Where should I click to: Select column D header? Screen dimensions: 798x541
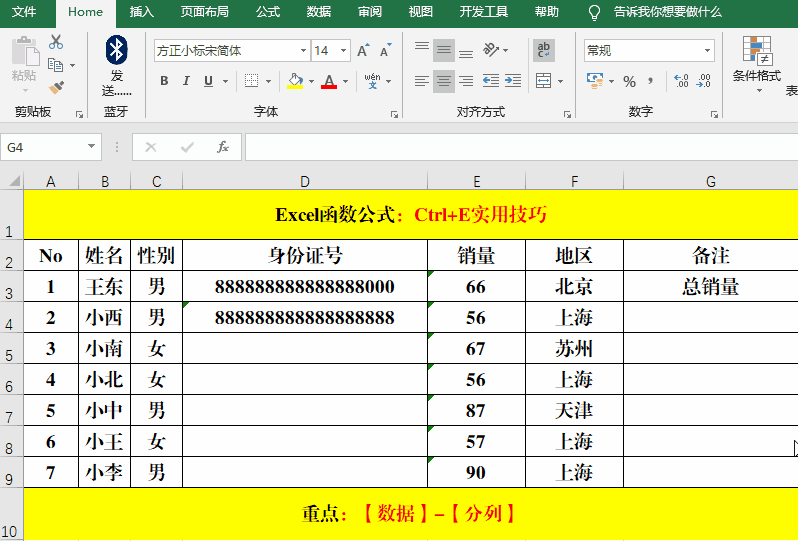(305, 181)
